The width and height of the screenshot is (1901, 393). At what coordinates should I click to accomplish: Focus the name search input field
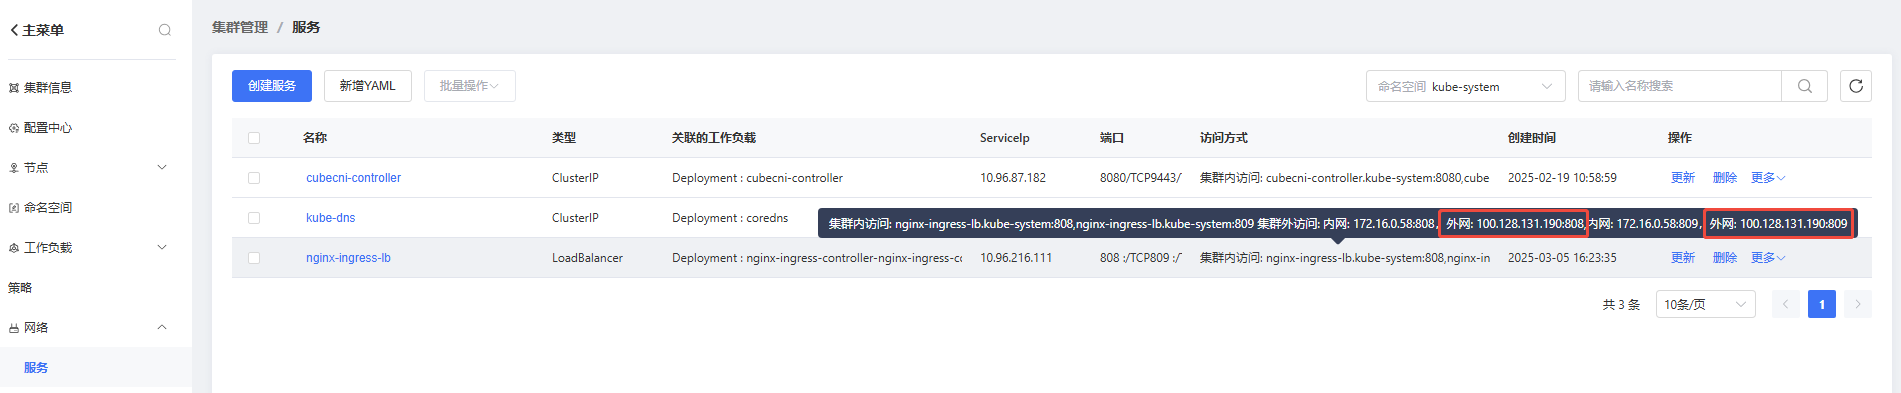pyautogui.click(x=1680, y=86)
